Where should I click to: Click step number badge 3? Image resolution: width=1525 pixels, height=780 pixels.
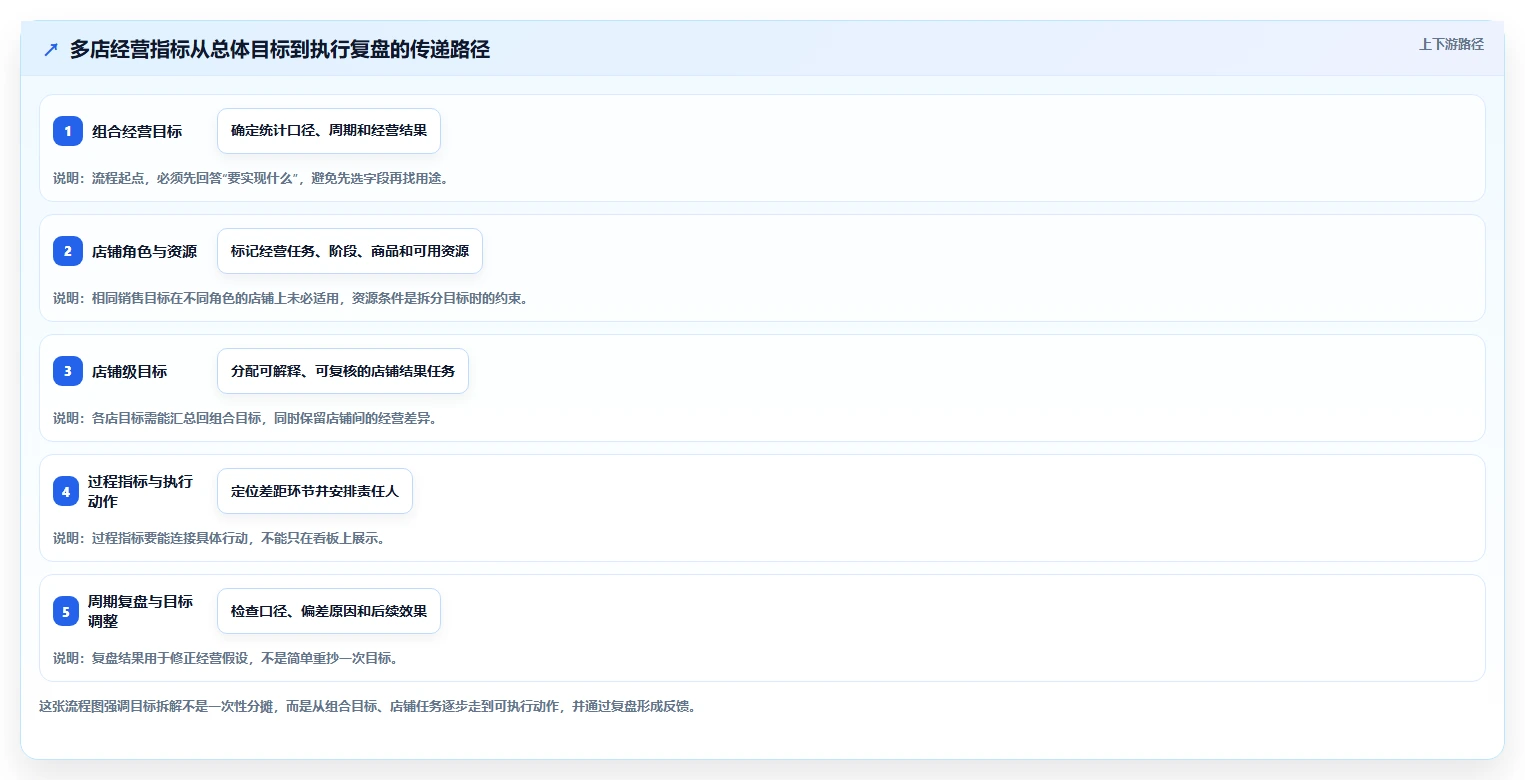68,371
